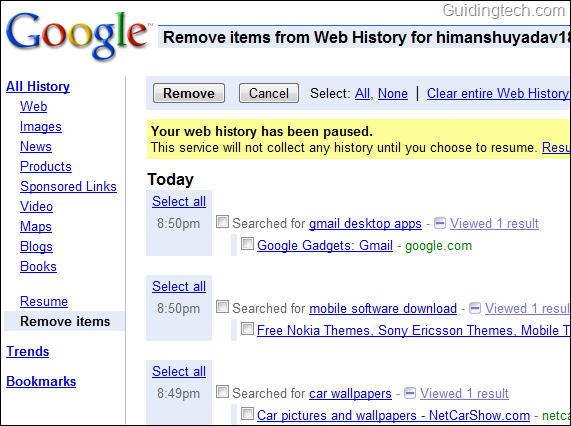
Task: Resume web history from sidebar
Action: click(44, 301)
